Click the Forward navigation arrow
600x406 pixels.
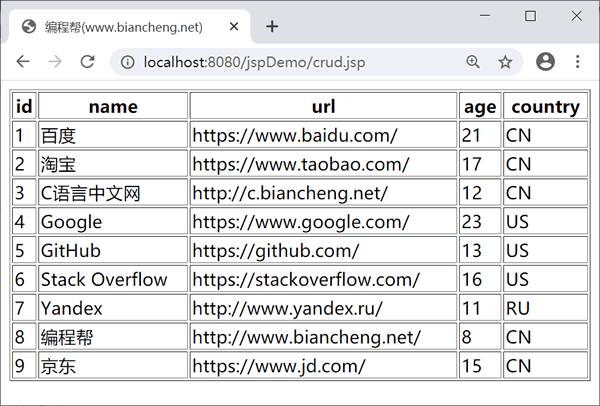click(x=55, y=61)
